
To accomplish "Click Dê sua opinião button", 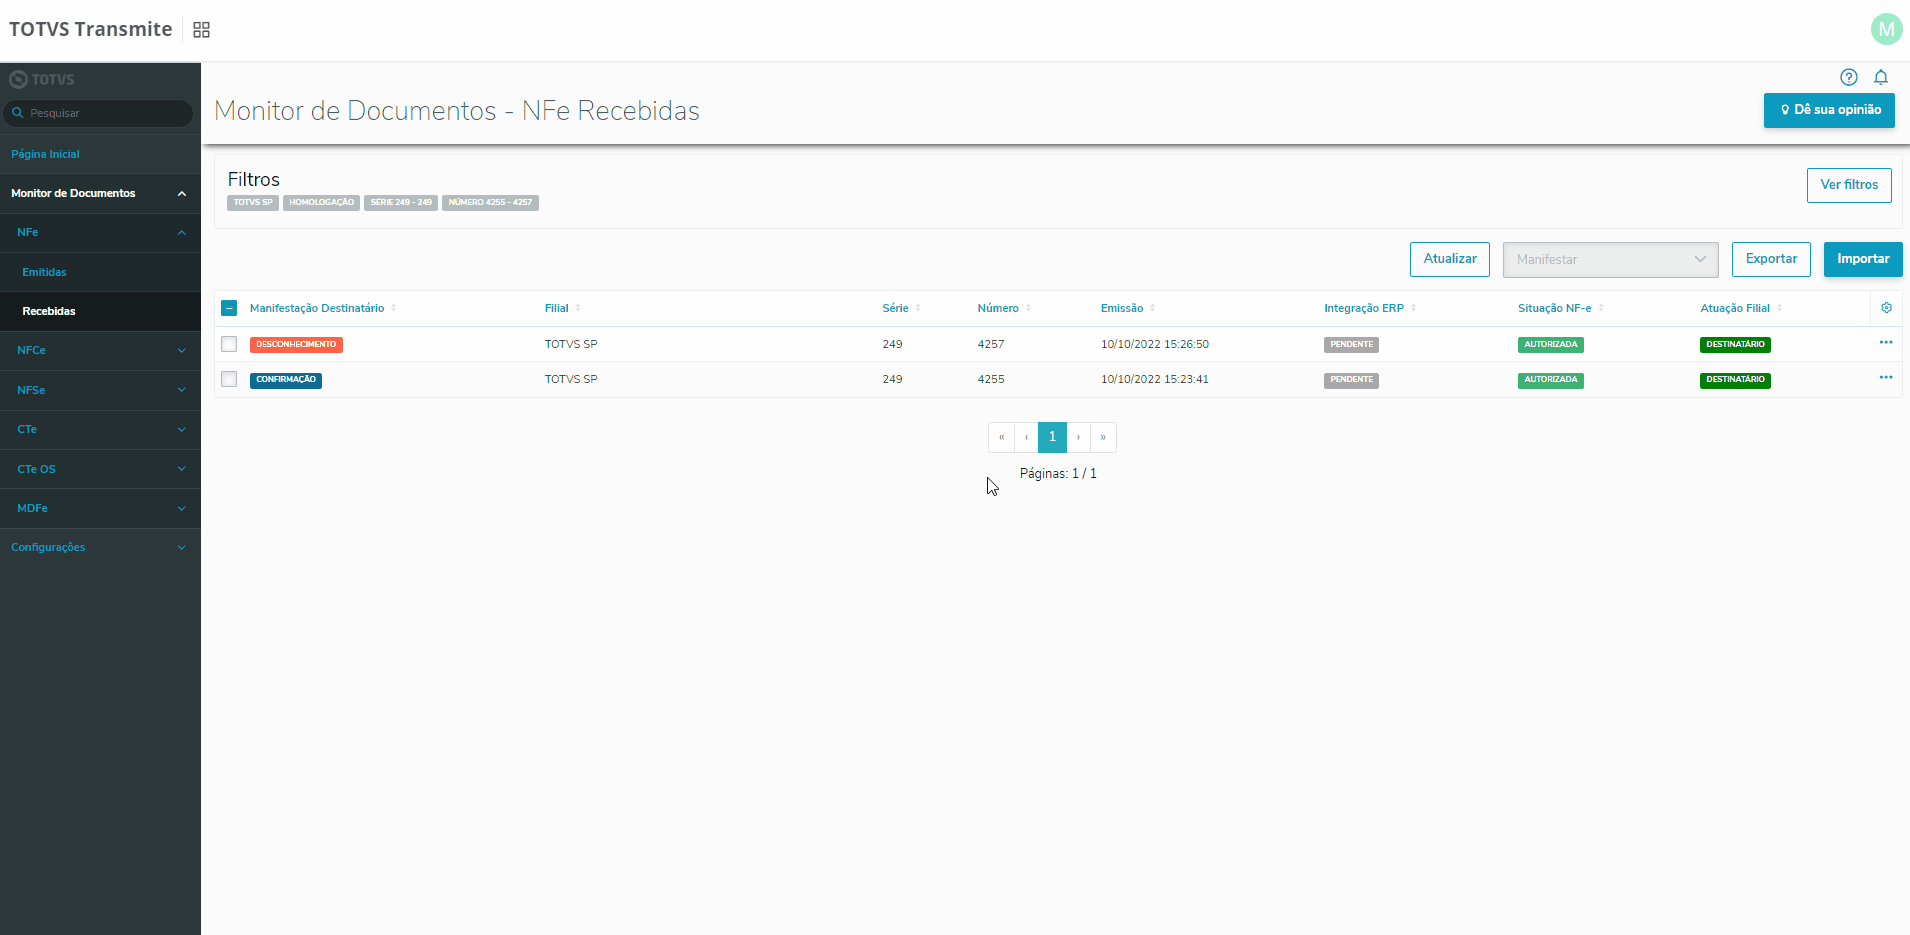I will 1829,110.
